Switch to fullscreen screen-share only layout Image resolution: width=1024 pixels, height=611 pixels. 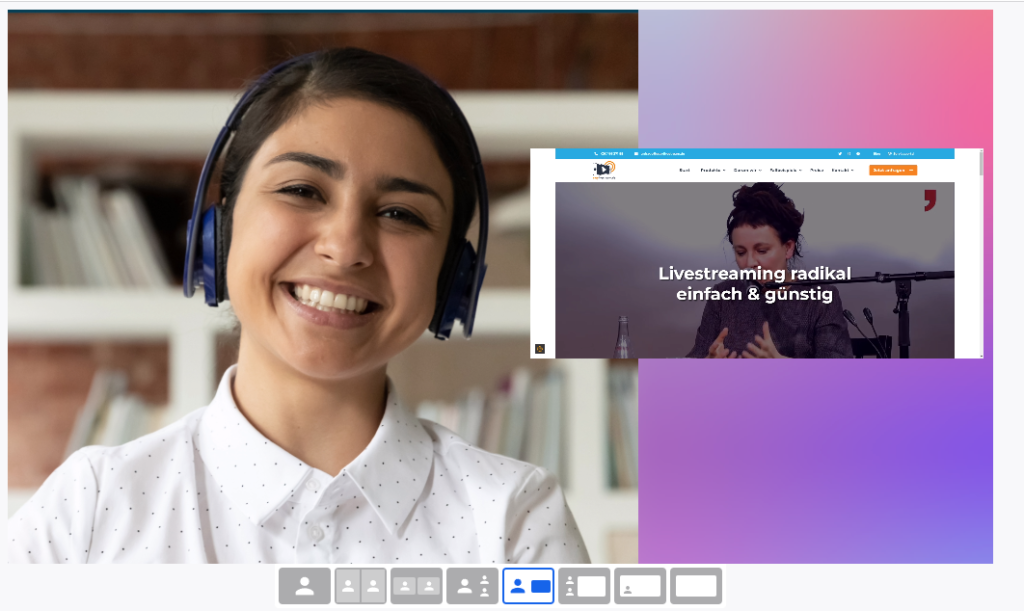pyautogui.click(x=696, y=586)
